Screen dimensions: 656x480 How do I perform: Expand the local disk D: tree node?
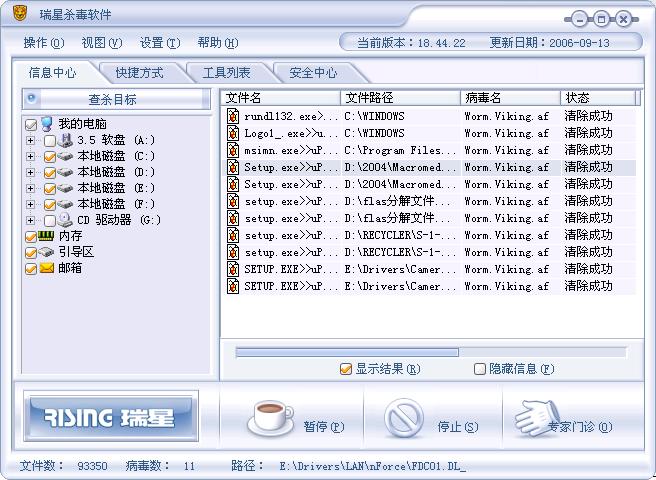(x=30, y=172)
